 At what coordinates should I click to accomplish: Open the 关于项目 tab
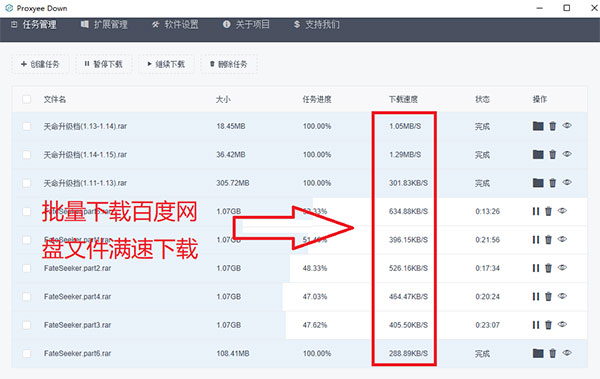click(x=246, y=25)
